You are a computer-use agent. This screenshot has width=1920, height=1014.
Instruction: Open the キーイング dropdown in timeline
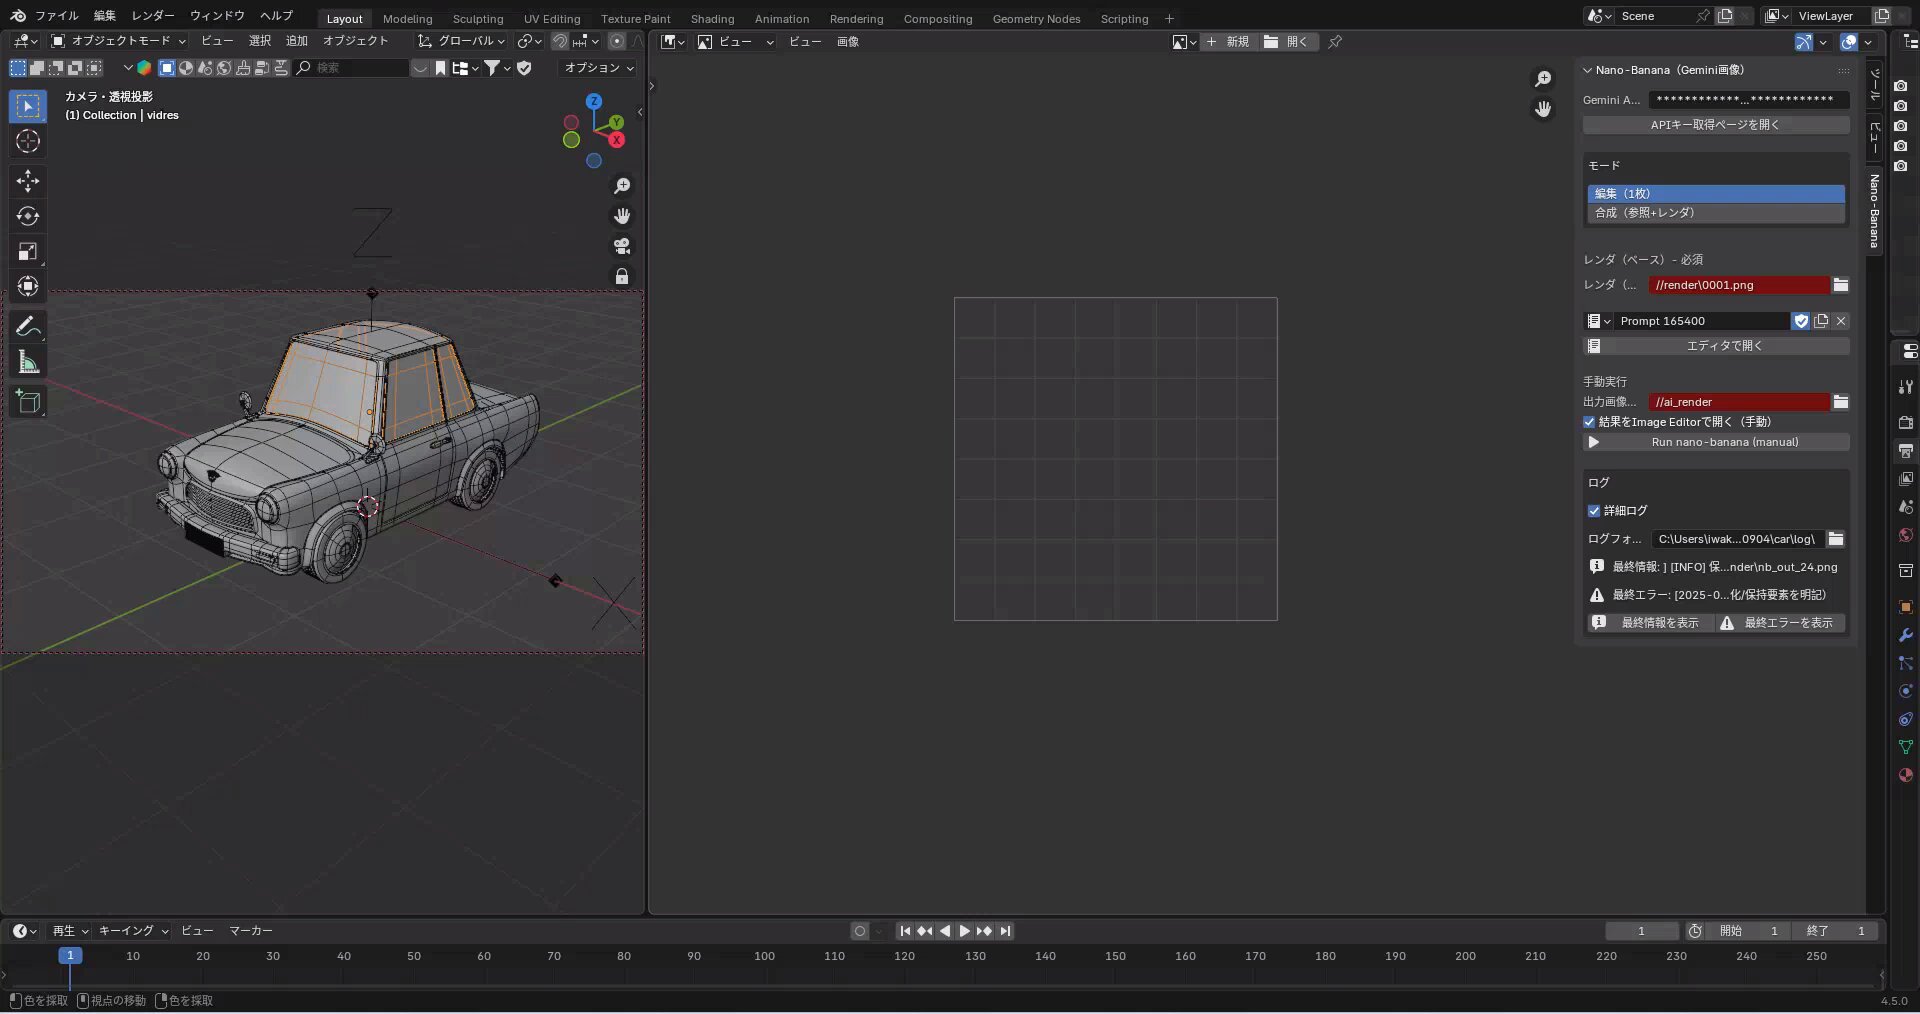click(133, 931)
